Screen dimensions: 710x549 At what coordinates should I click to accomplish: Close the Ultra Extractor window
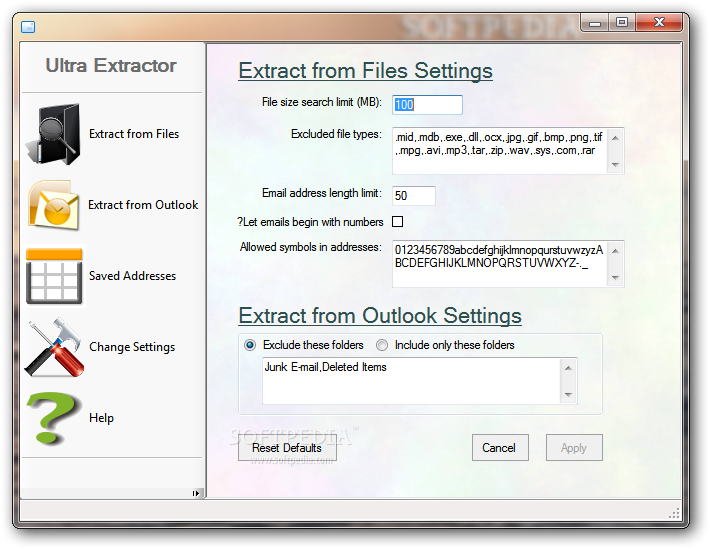tap(659, 23)
